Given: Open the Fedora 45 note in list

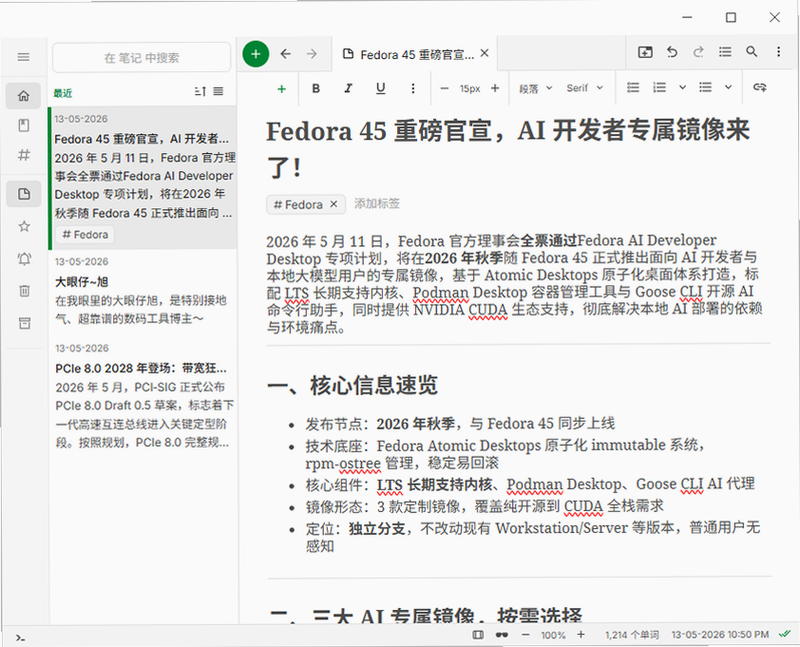Looking at the screenshot, I should click(x=144, y=178).
